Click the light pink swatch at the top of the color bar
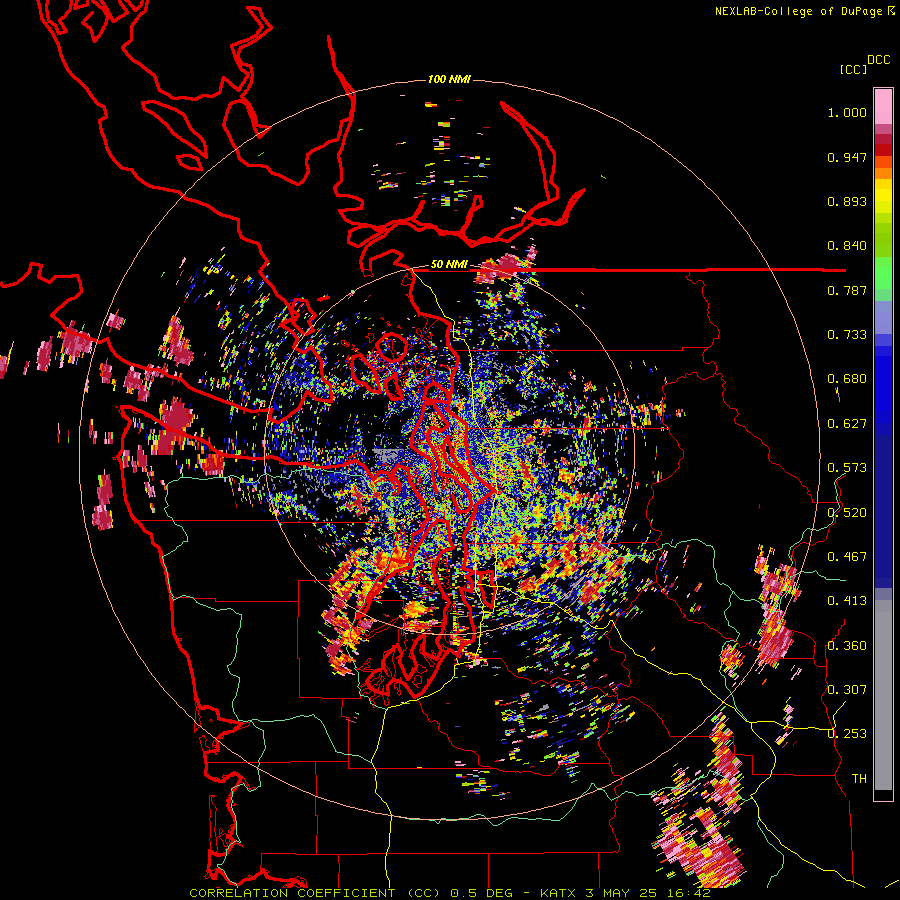 click(883, 107)
